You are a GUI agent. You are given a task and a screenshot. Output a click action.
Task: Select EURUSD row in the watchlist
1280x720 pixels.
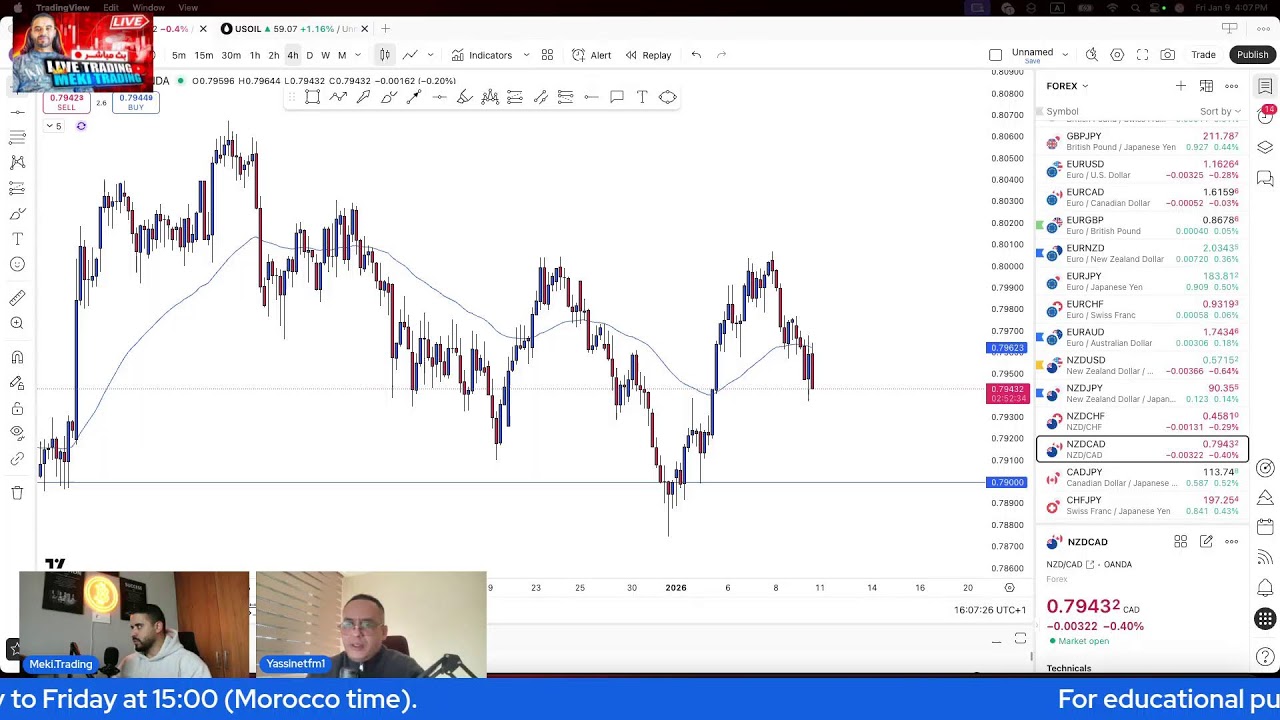click(x=1142, y=170)
